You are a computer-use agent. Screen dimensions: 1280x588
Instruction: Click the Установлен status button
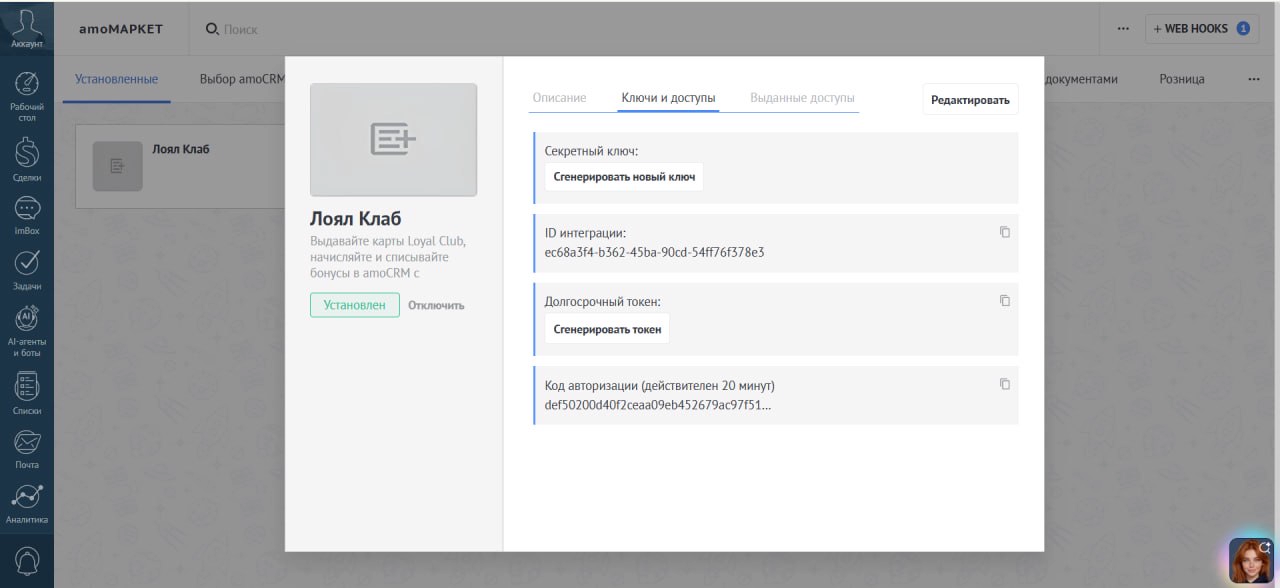click(354, 305)
